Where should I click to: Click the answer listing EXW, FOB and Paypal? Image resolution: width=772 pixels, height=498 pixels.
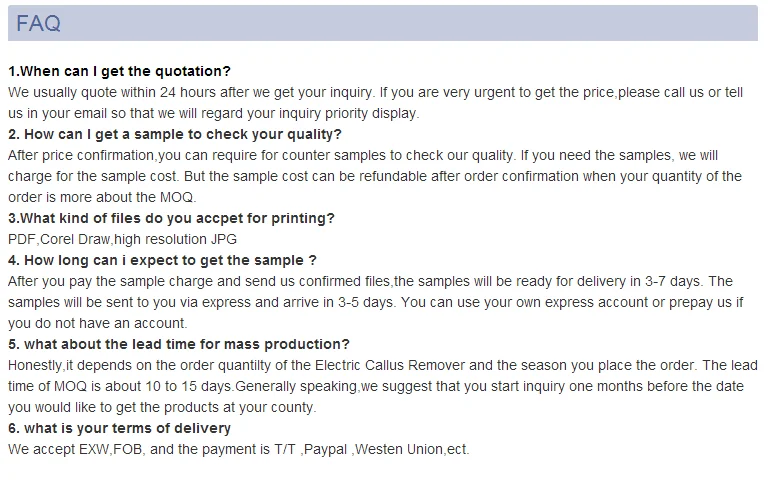tap(238, 449)
